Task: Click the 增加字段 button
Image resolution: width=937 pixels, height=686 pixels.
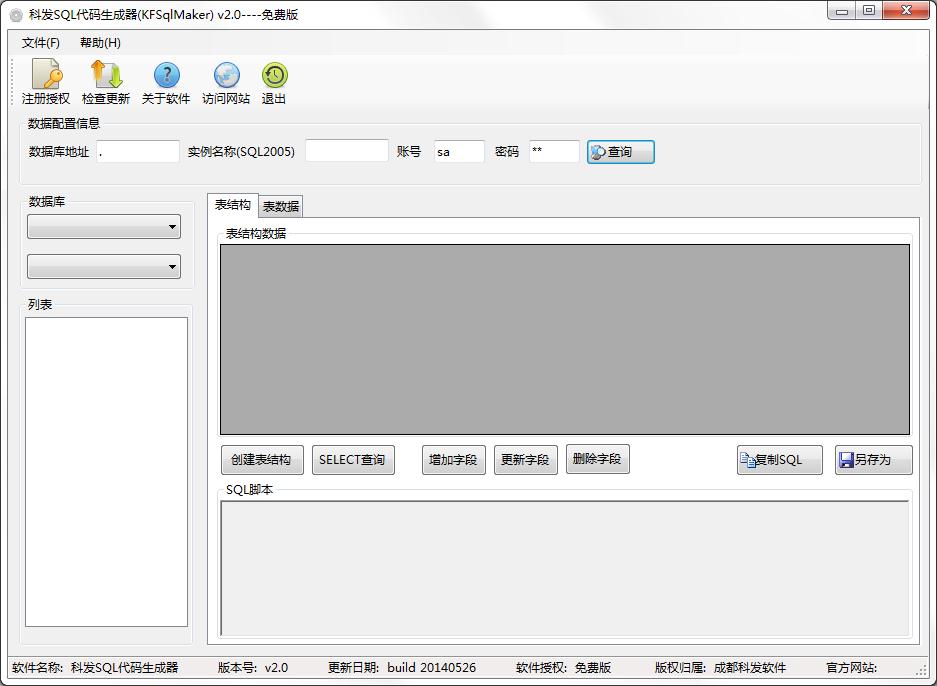Action: tap(453, 460)
